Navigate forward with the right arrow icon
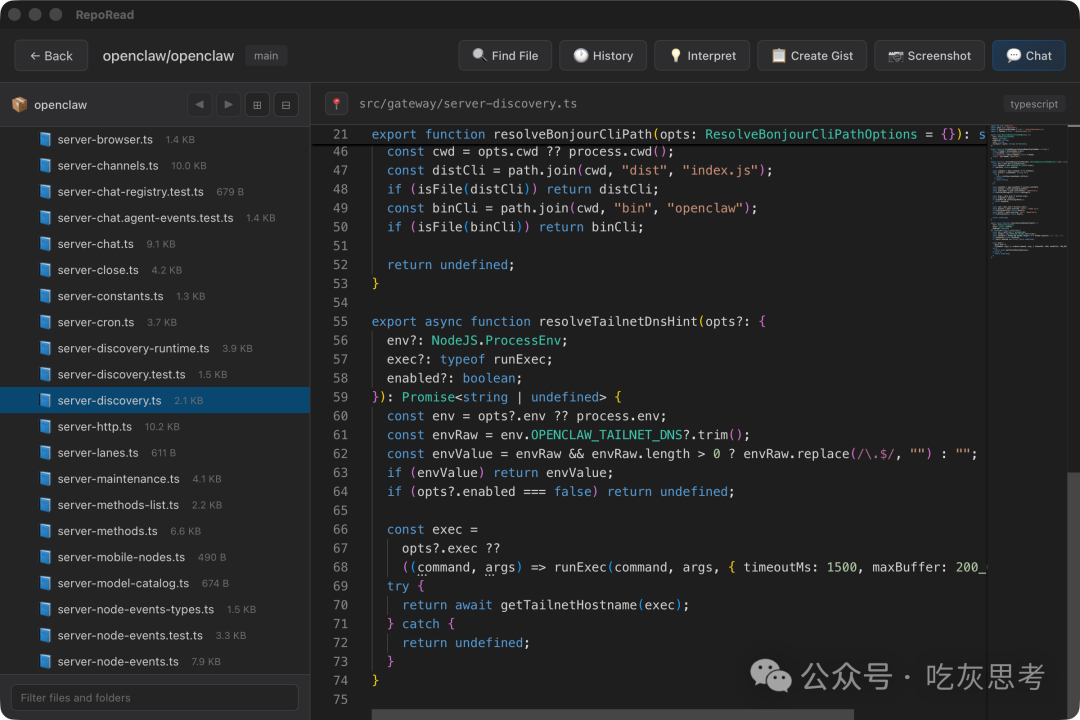This screenshot has height=720, width=1080. coord(228,105)
